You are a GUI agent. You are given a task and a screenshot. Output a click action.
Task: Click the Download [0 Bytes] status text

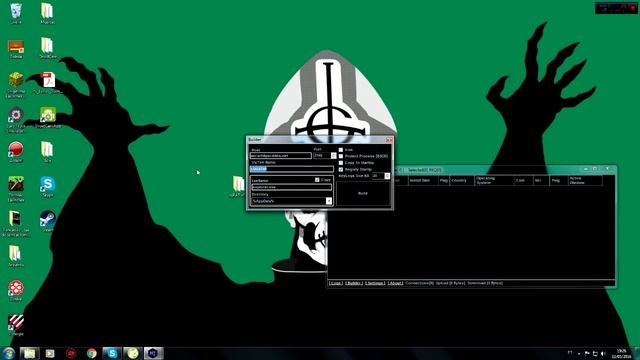coord(485,283)
